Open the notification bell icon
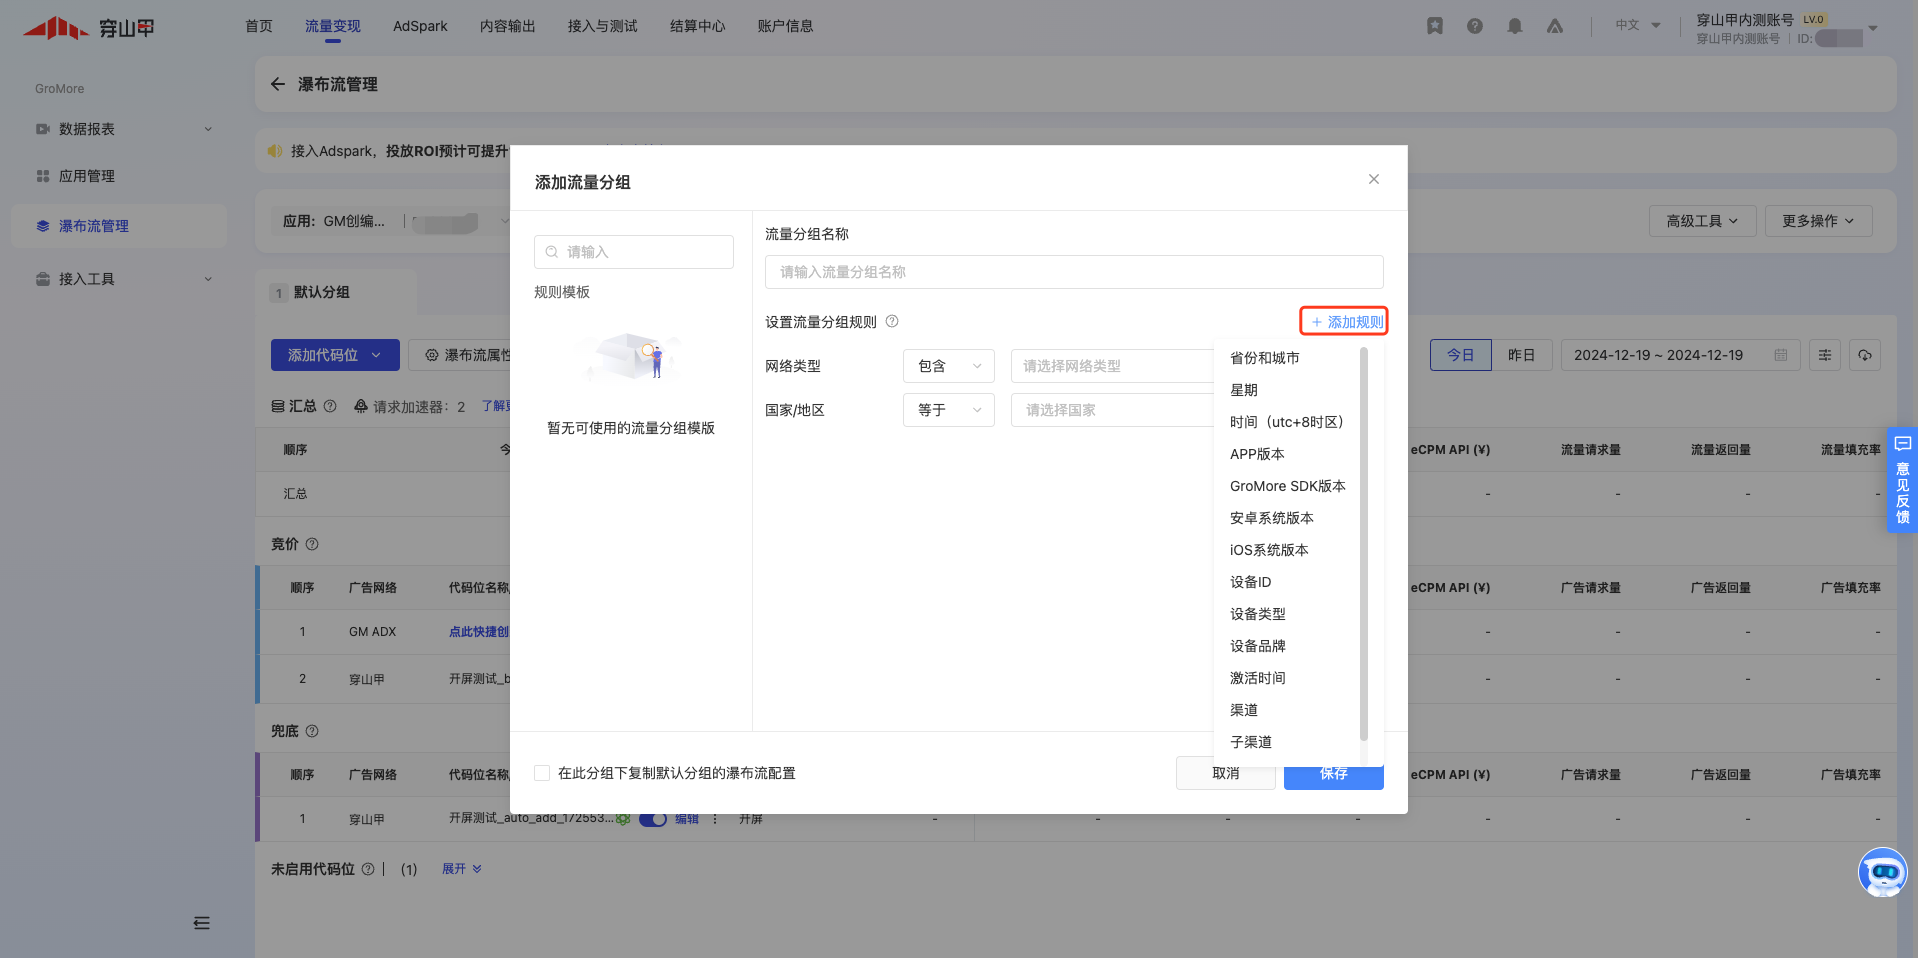The width and height of the screenshot is (1918, 958). 1515,26
